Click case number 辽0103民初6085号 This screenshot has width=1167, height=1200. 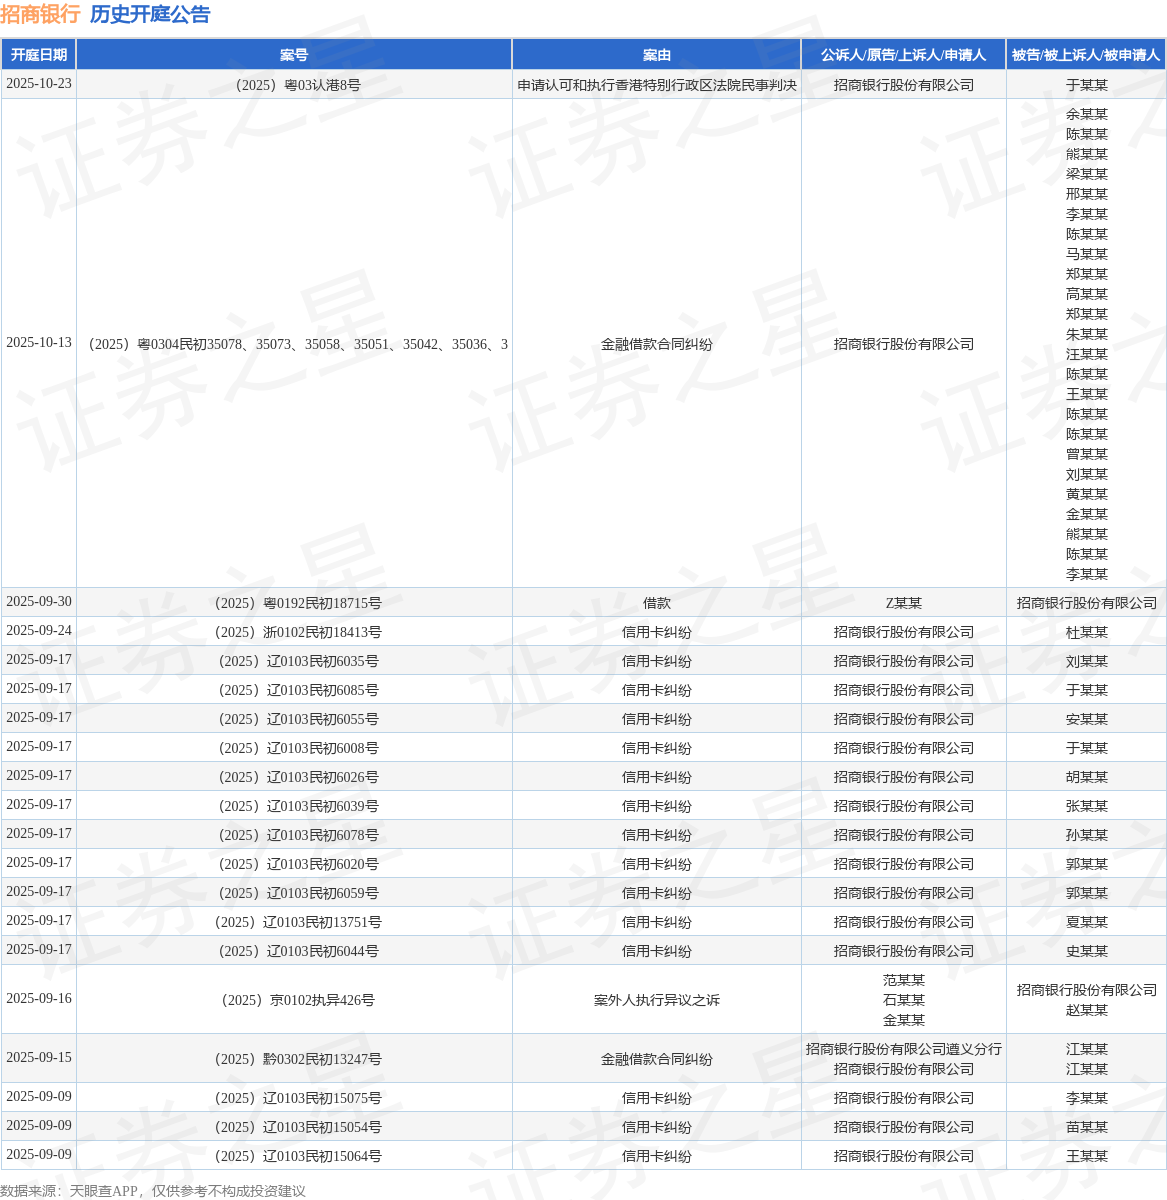click(294, 690)
